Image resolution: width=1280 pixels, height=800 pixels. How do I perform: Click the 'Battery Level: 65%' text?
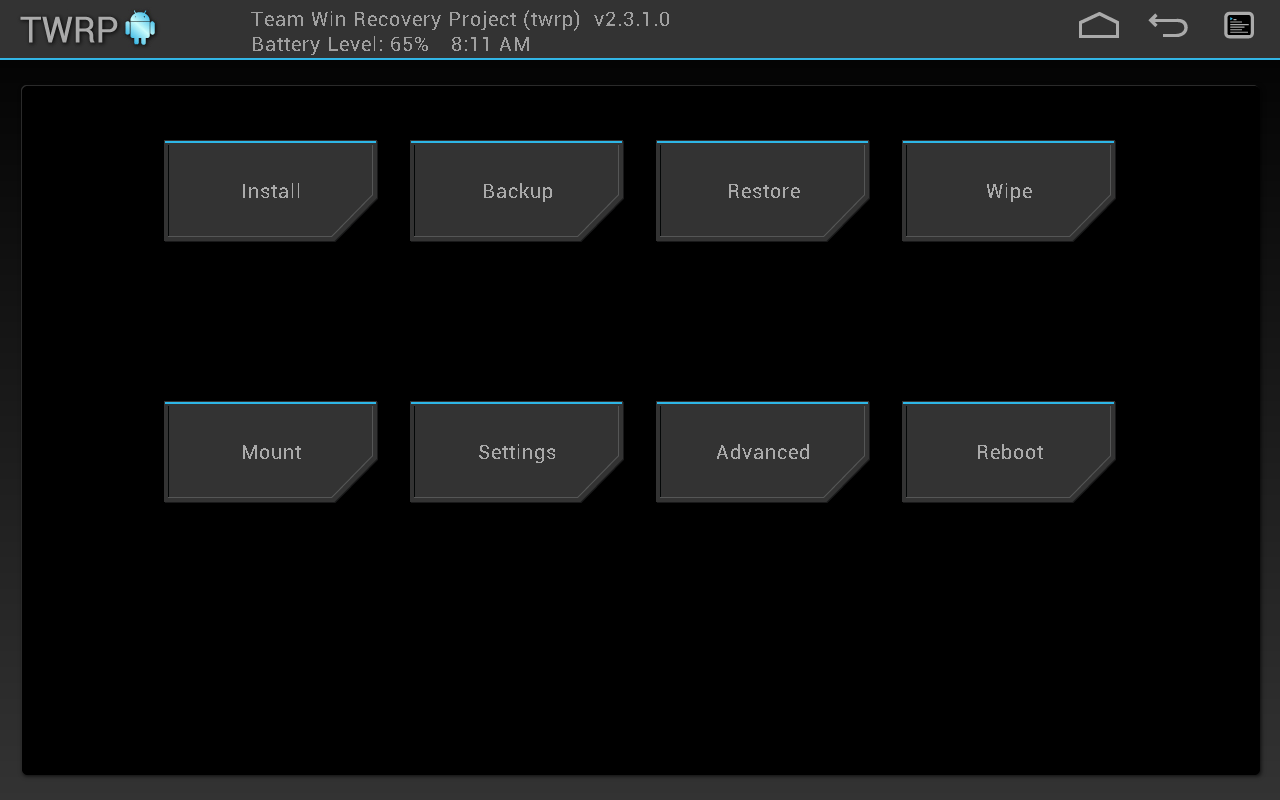[340, 45]
